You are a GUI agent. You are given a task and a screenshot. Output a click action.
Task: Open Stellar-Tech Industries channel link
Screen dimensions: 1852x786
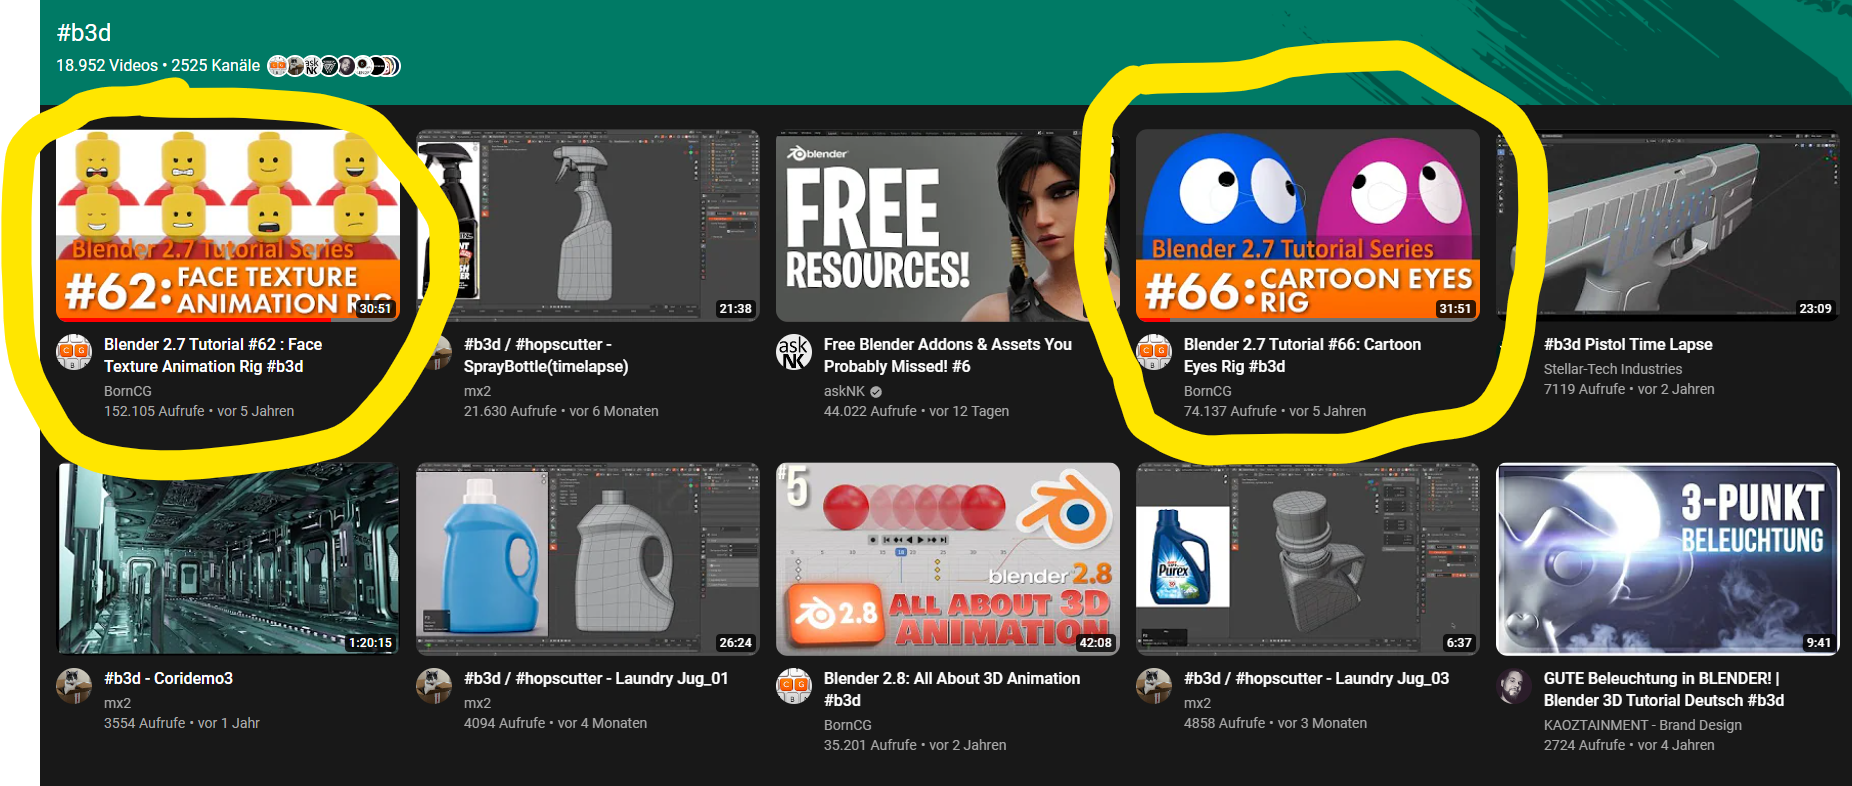tap(1612, 369)
